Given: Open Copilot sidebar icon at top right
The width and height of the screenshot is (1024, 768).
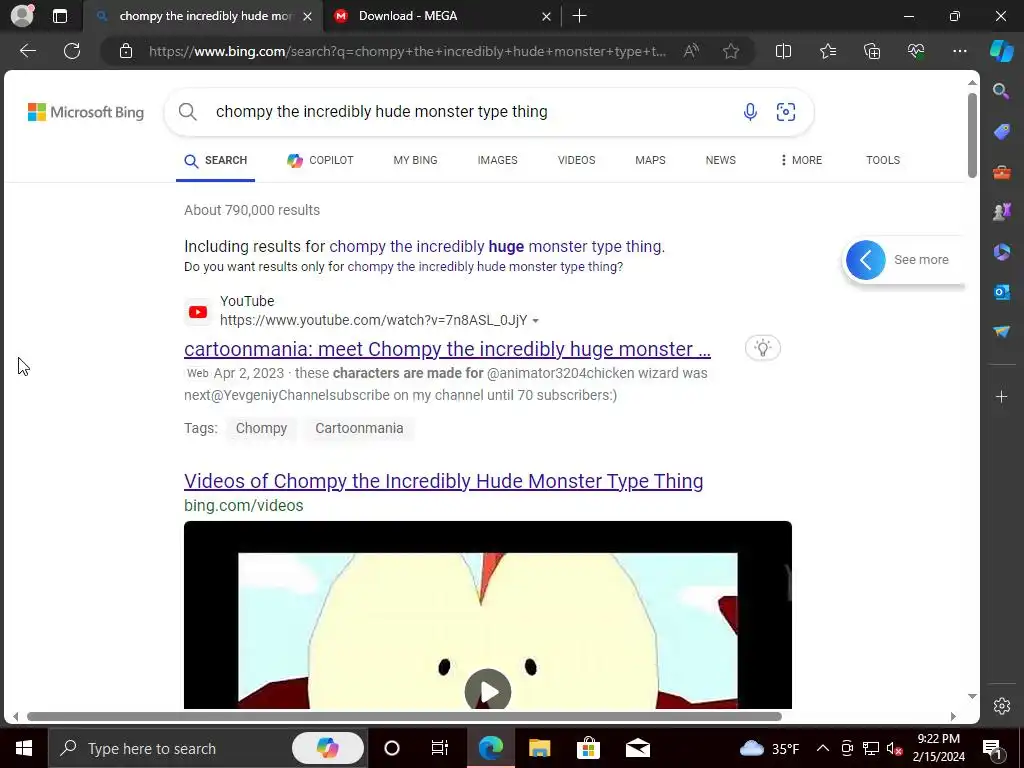Looking at the screenshot, I should coord(1001,51).
